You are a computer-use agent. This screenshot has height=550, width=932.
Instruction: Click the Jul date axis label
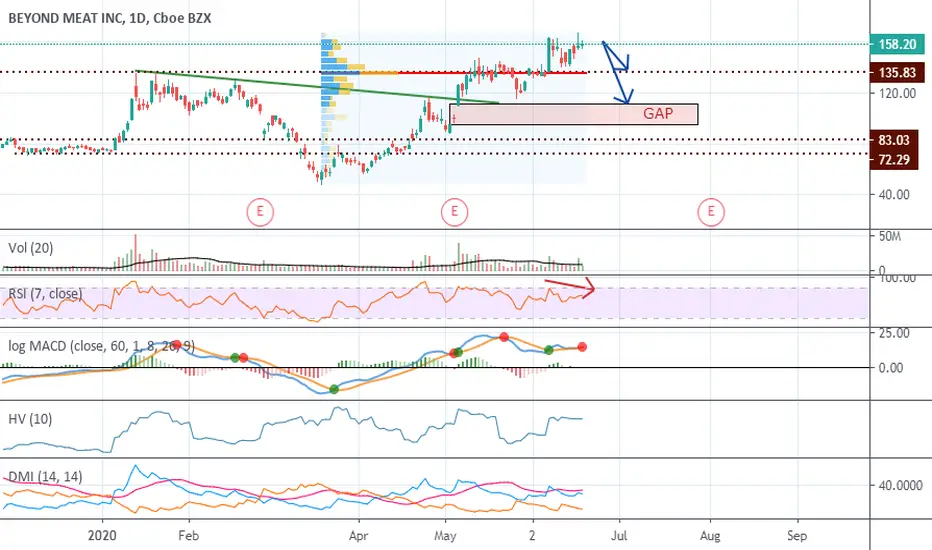[619, 536]
